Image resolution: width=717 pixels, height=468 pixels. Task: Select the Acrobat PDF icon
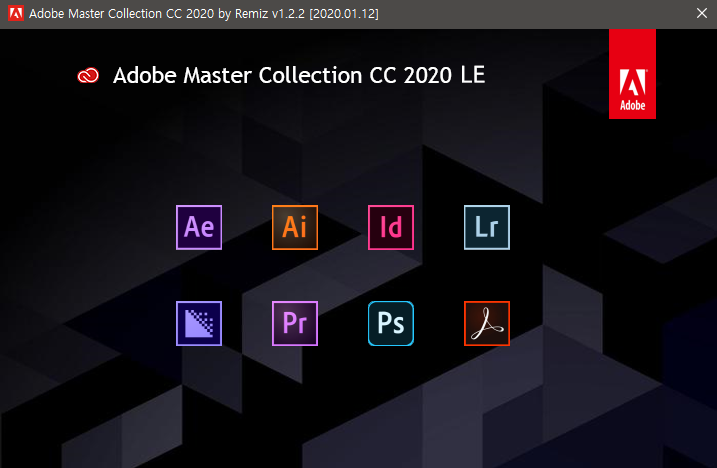click(x=487, y=323)
